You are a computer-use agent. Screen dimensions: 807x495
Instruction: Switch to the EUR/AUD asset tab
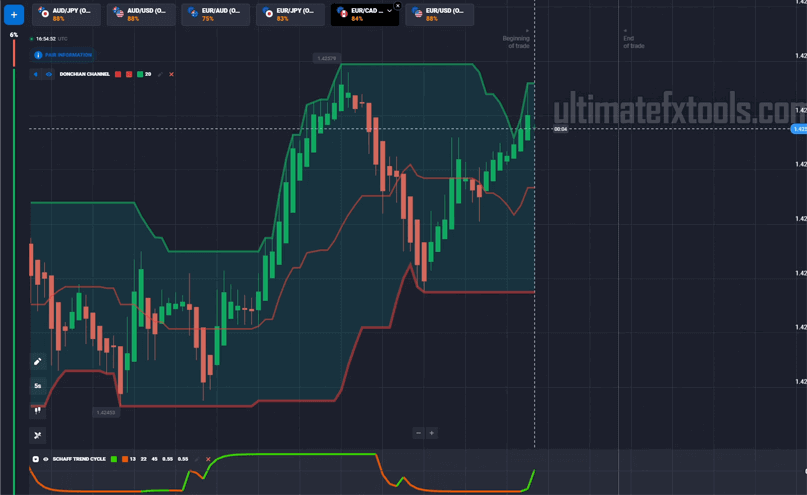click(x=216, y=14)
